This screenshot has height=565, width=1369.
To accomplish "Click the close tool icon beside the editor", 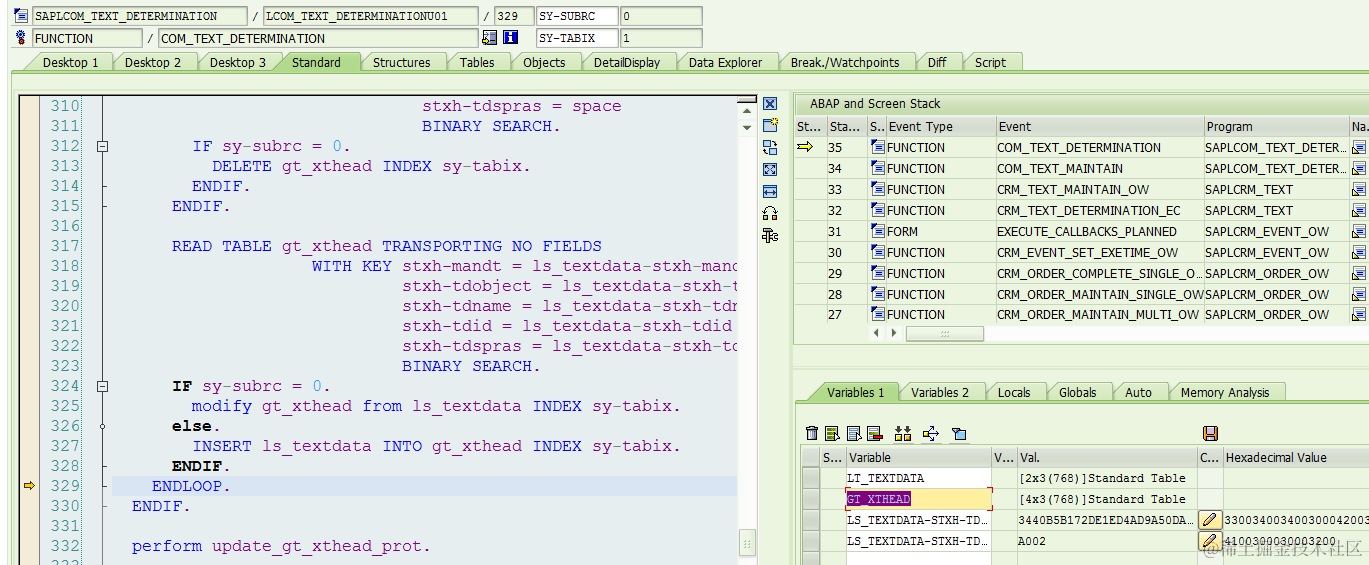I will [770, 104].
